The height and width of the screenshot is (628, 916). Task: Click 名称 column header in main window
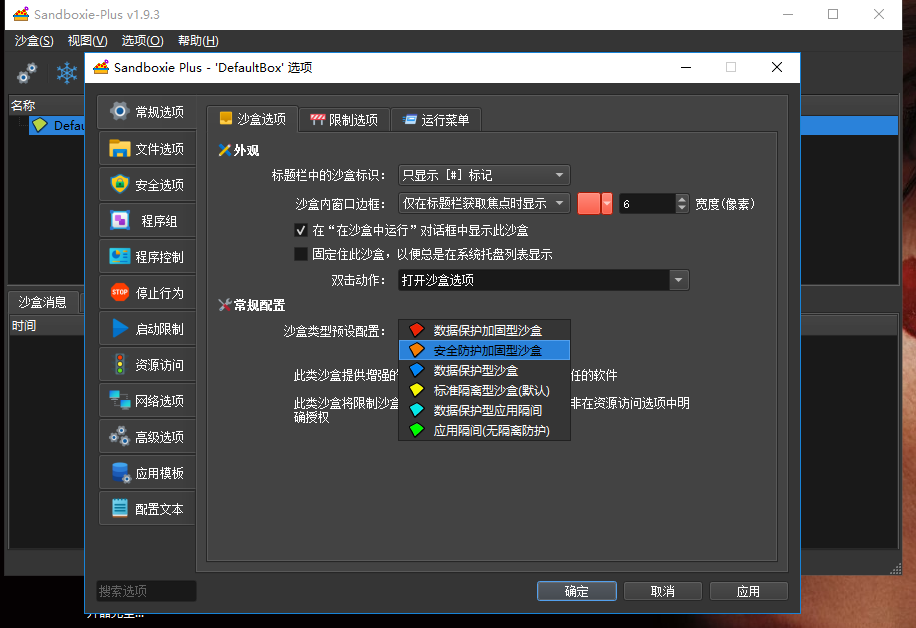pyautogui.click(x=47, y=105)
